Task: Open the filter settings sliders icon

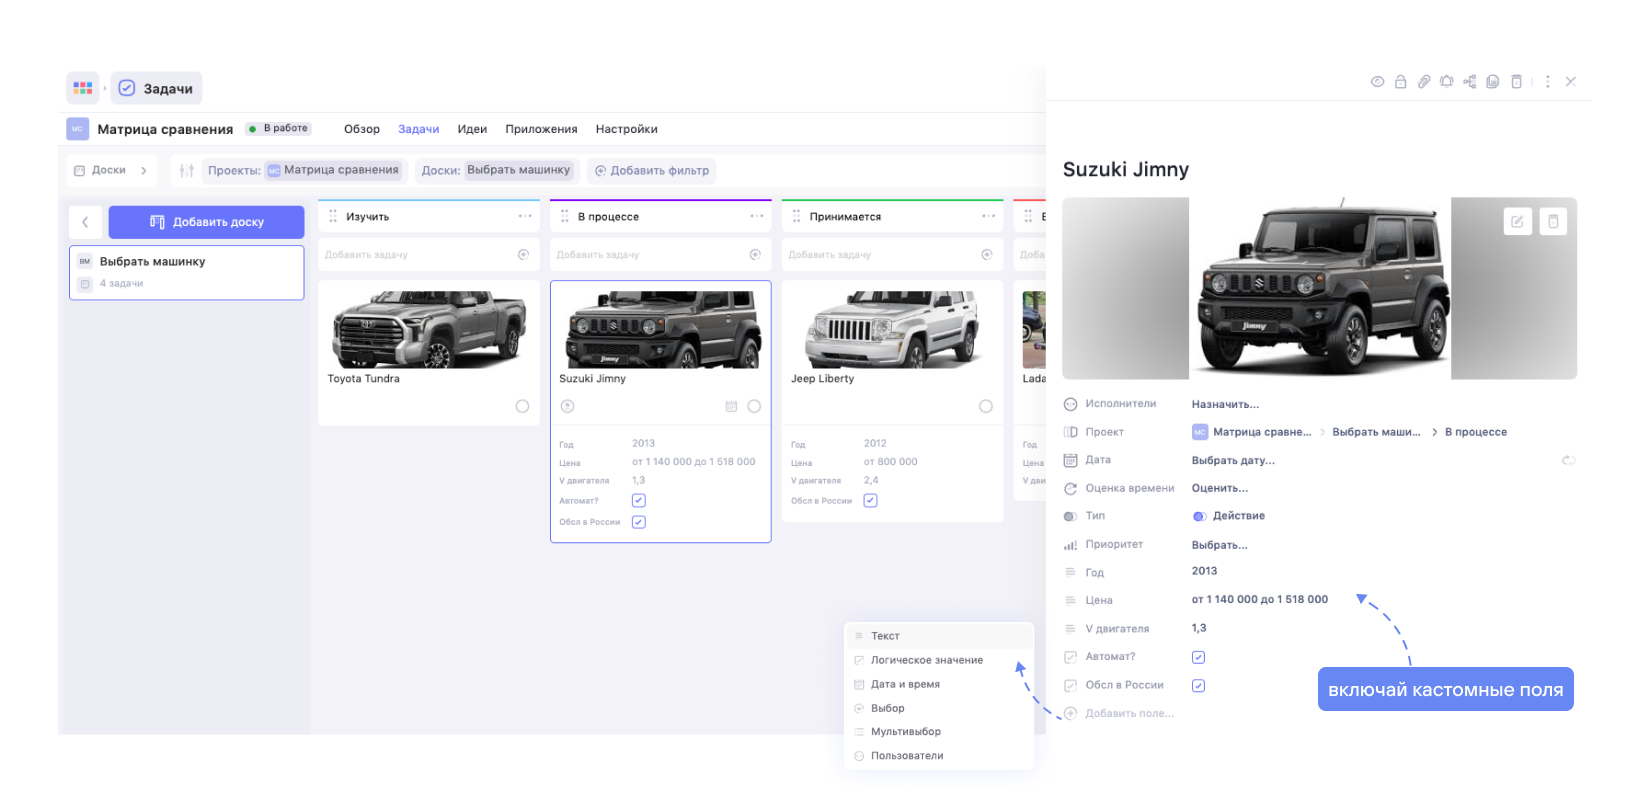Action: click(186, 171)
